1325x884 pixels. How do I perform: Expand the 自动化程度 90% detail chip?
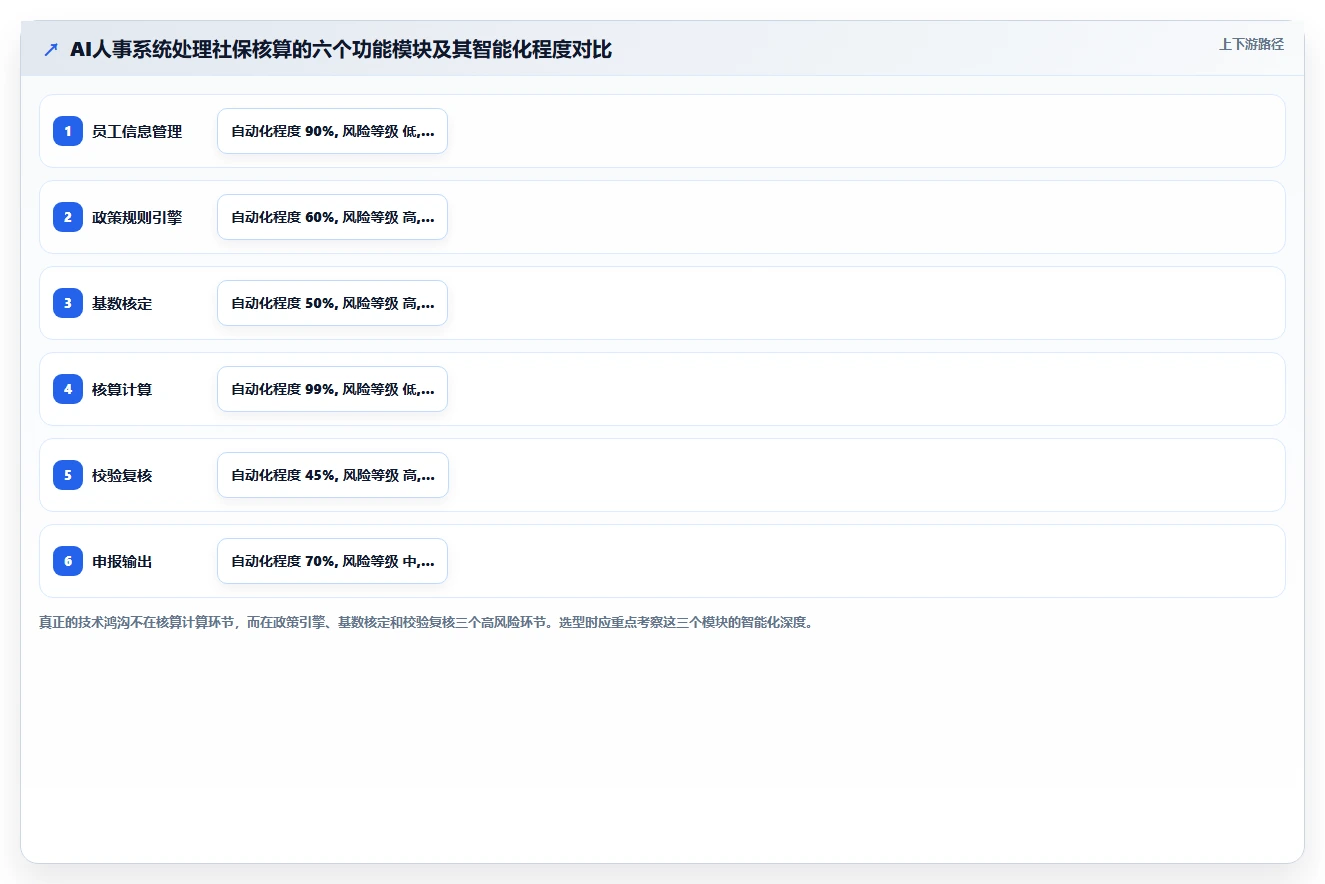tap(332, 131)
